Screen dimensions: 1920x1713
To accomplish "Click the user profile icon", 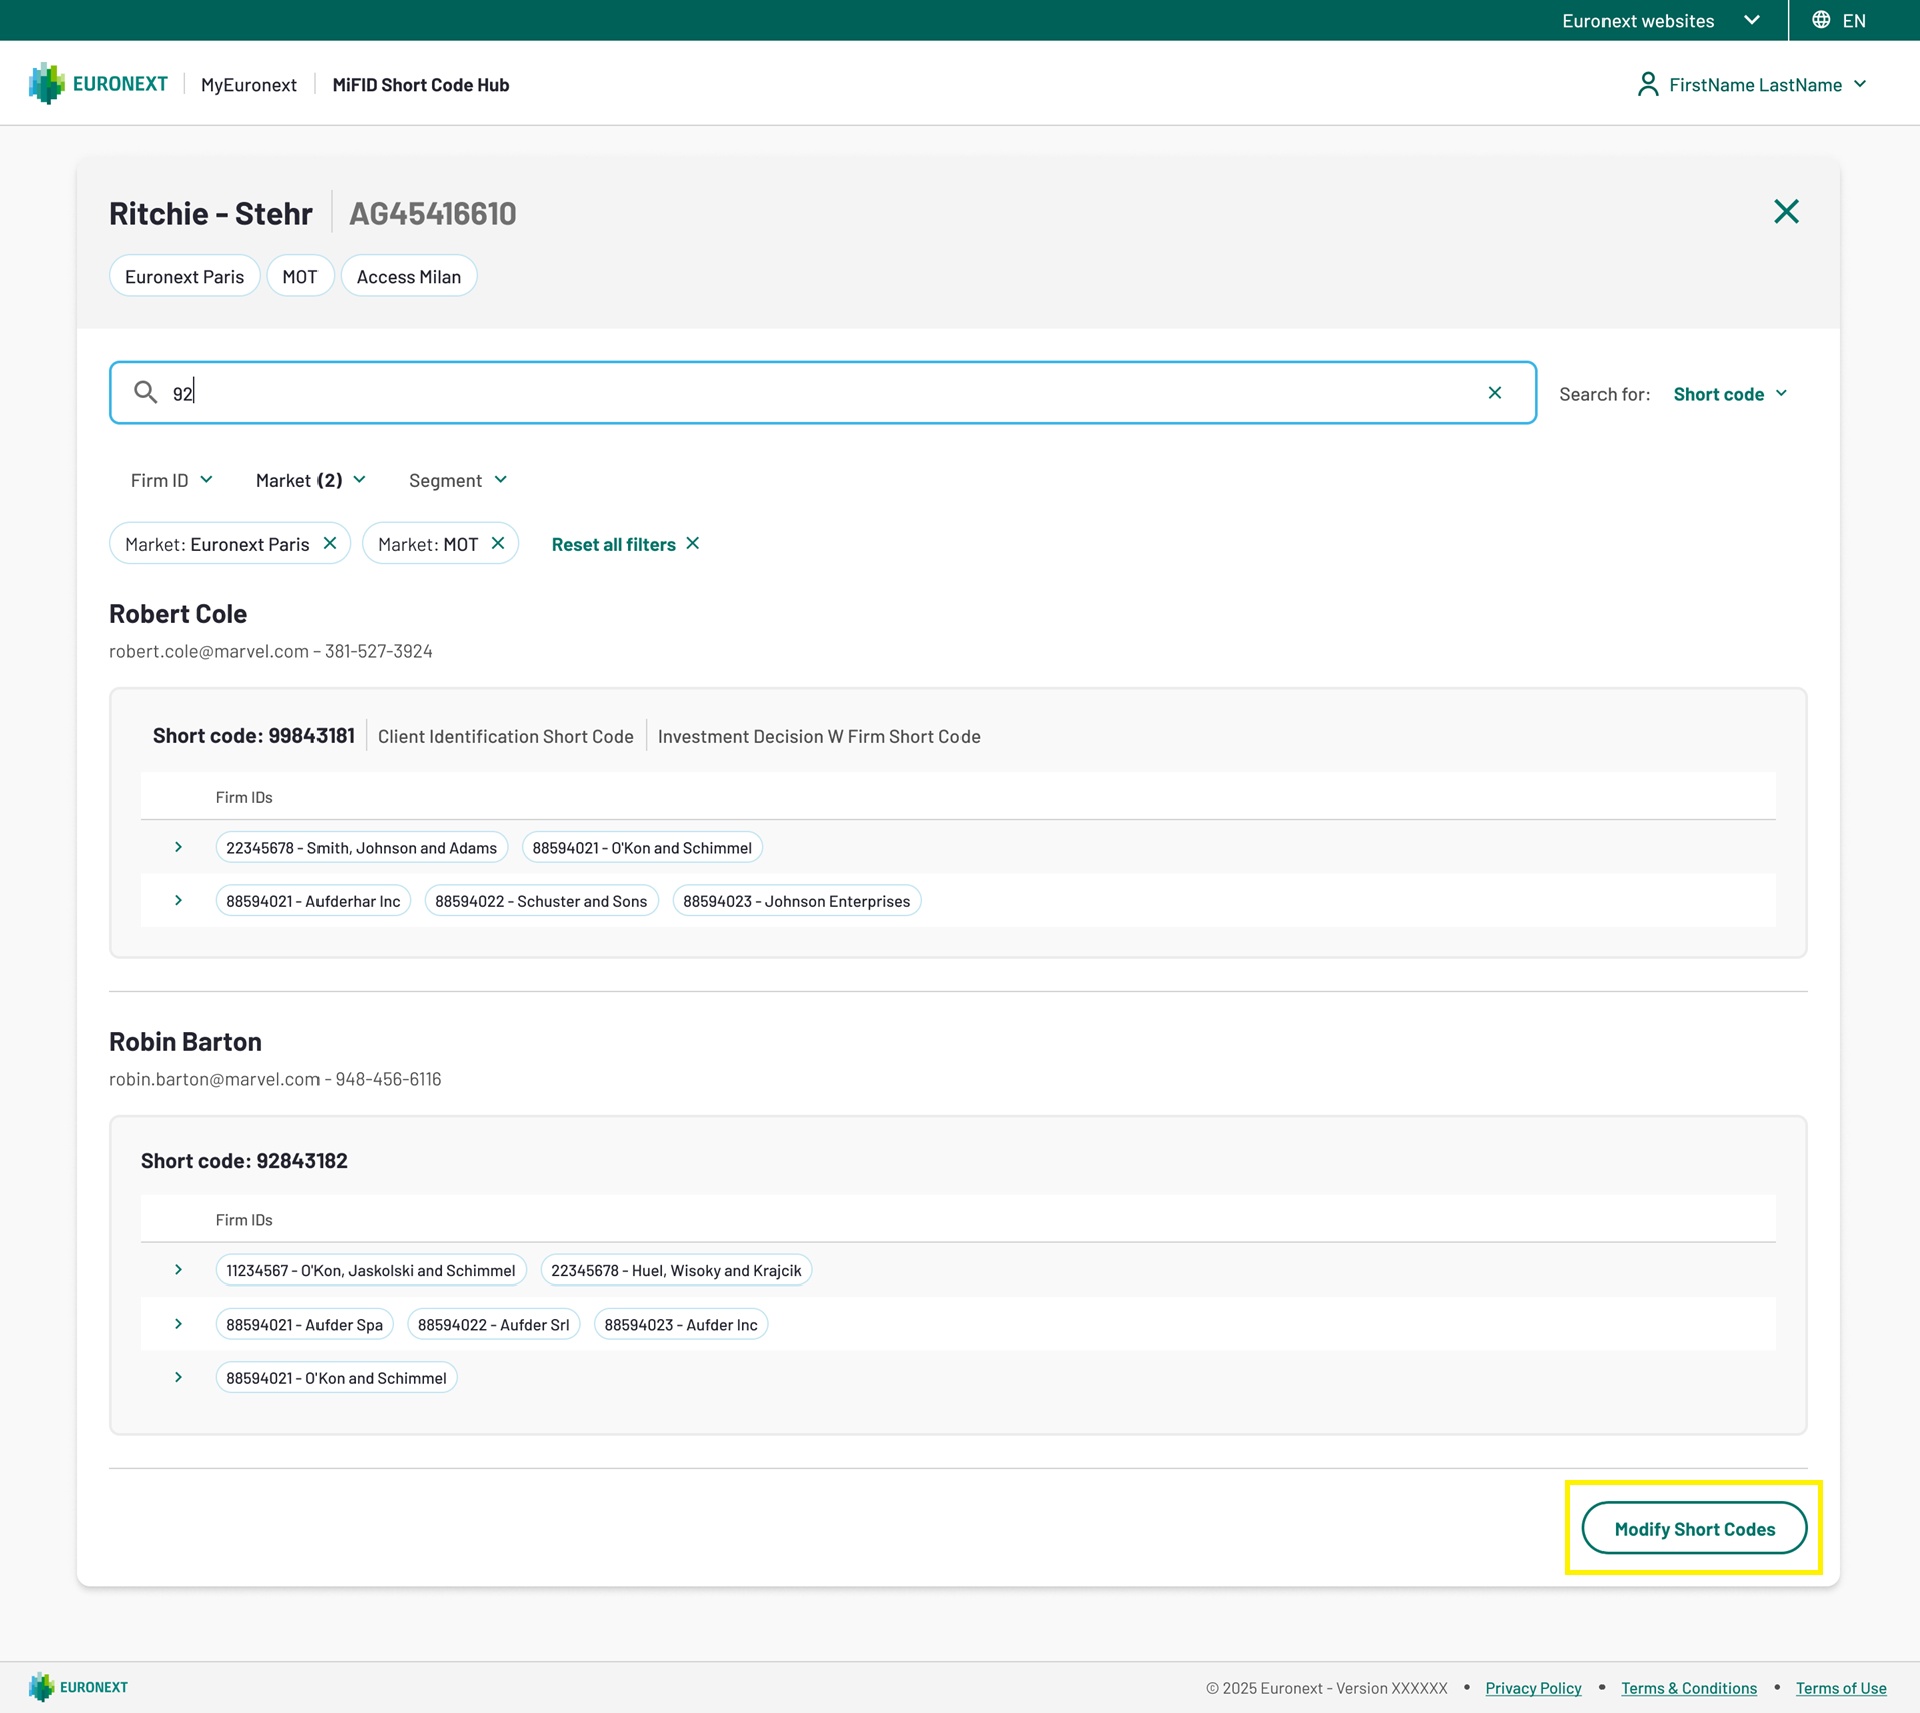I will coord(1647,84).
